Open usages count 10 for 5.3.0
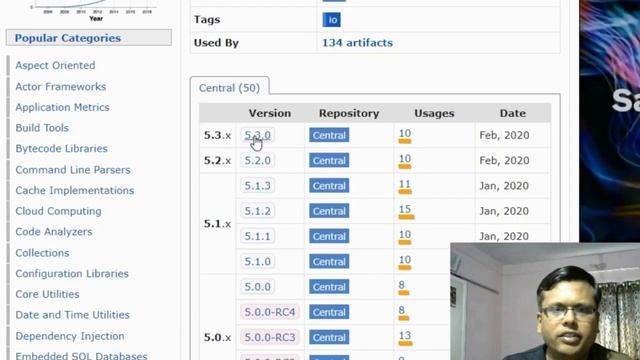This screenshot has height=360, width=640. 405,134
